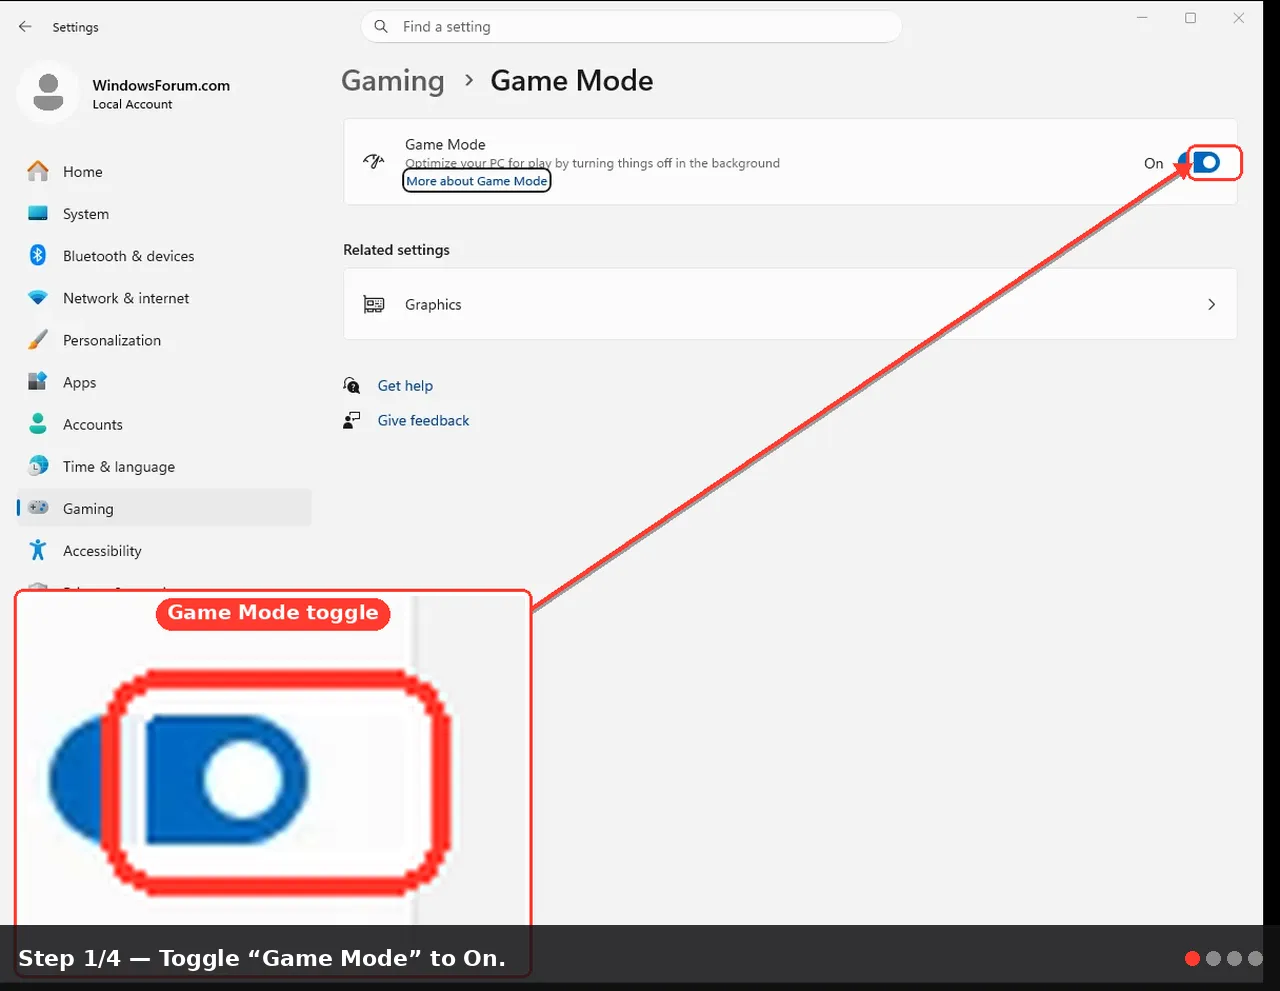
Task: Click the Gaming breadcrumb title
Action: 392,81
